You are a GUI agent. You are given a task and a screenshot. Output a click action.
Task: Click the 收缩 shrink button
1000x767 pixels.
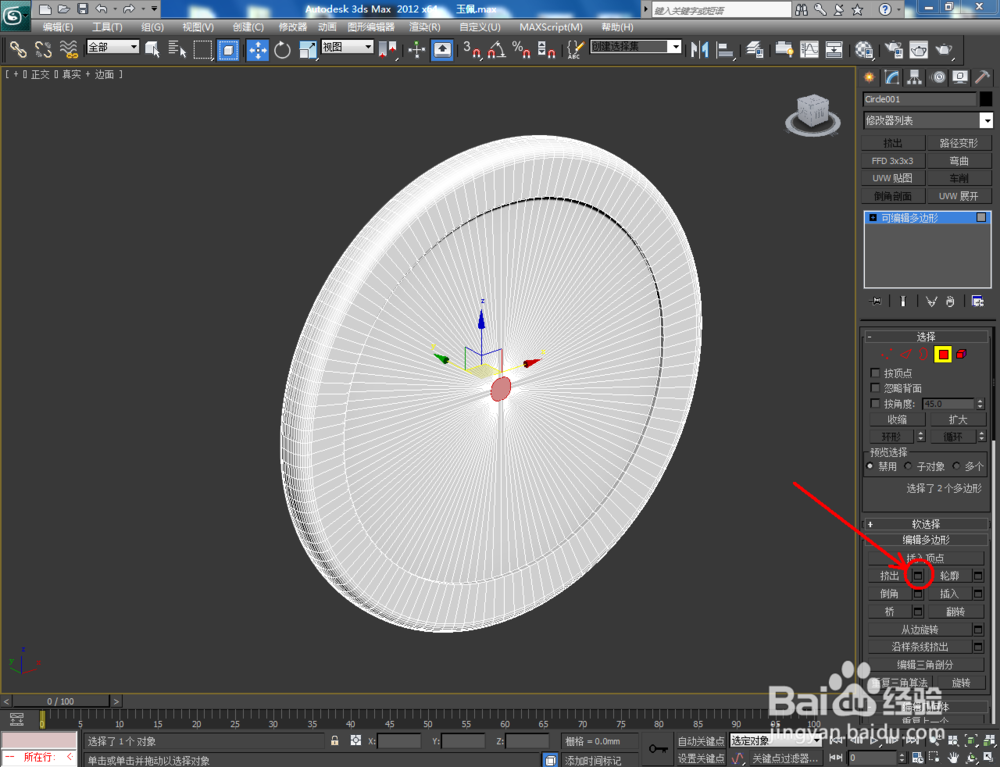tap(897, 420)
